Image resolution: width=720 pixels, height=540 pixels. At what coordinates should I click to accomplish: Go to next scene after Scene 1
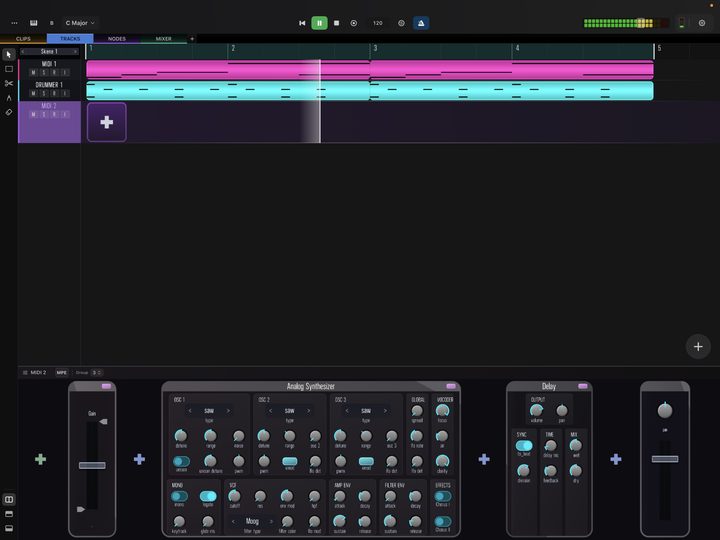click(x=75, y=51)
